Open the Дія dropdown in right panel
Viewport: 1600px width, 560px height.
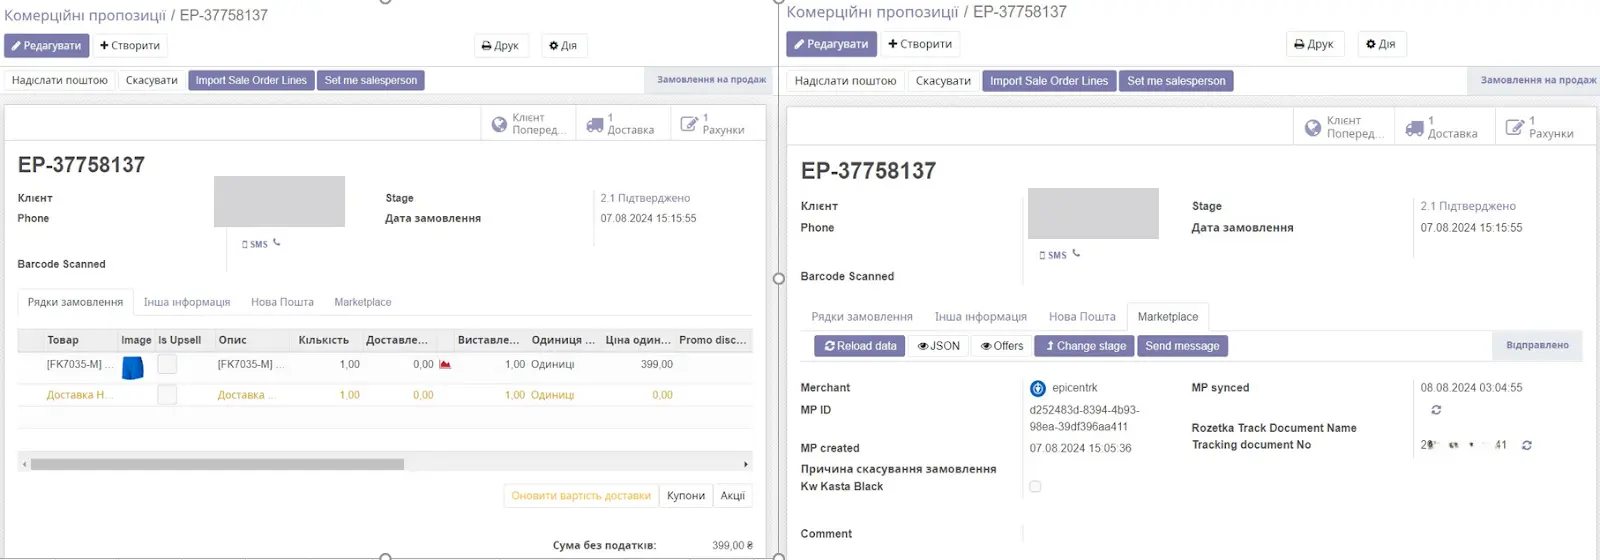point(1381,44)
